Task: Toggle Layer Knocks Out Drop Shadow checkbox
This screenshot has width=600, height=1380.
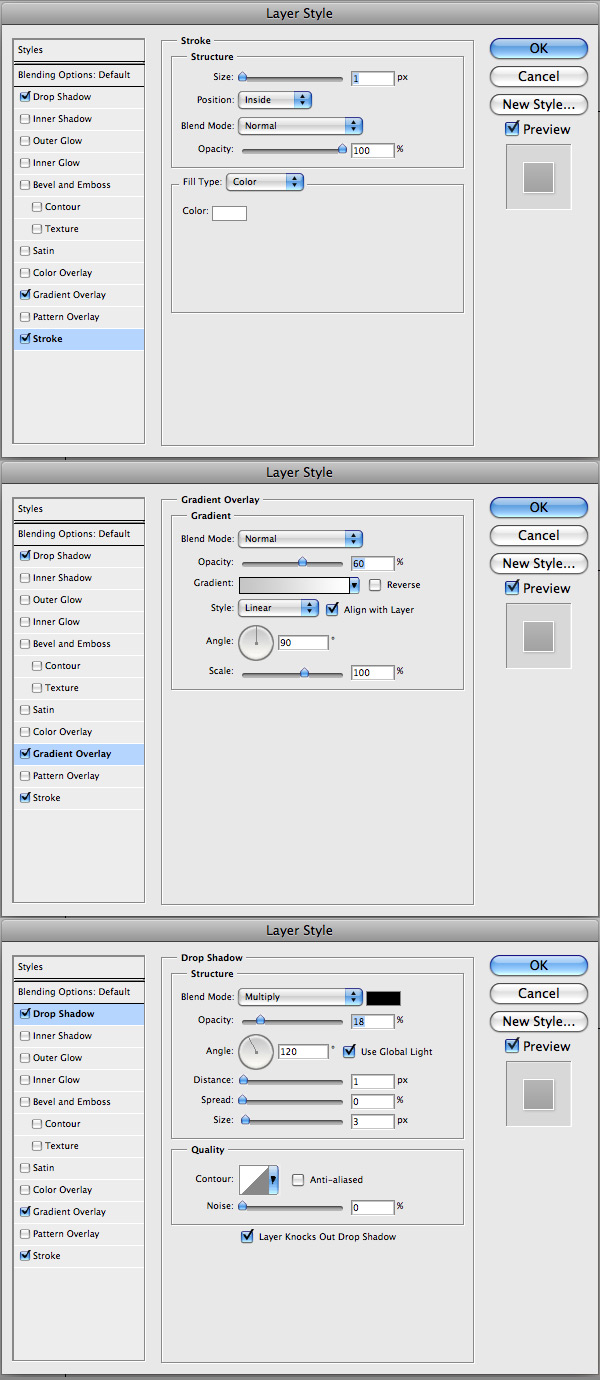Action: click(x=247, y=1237)
